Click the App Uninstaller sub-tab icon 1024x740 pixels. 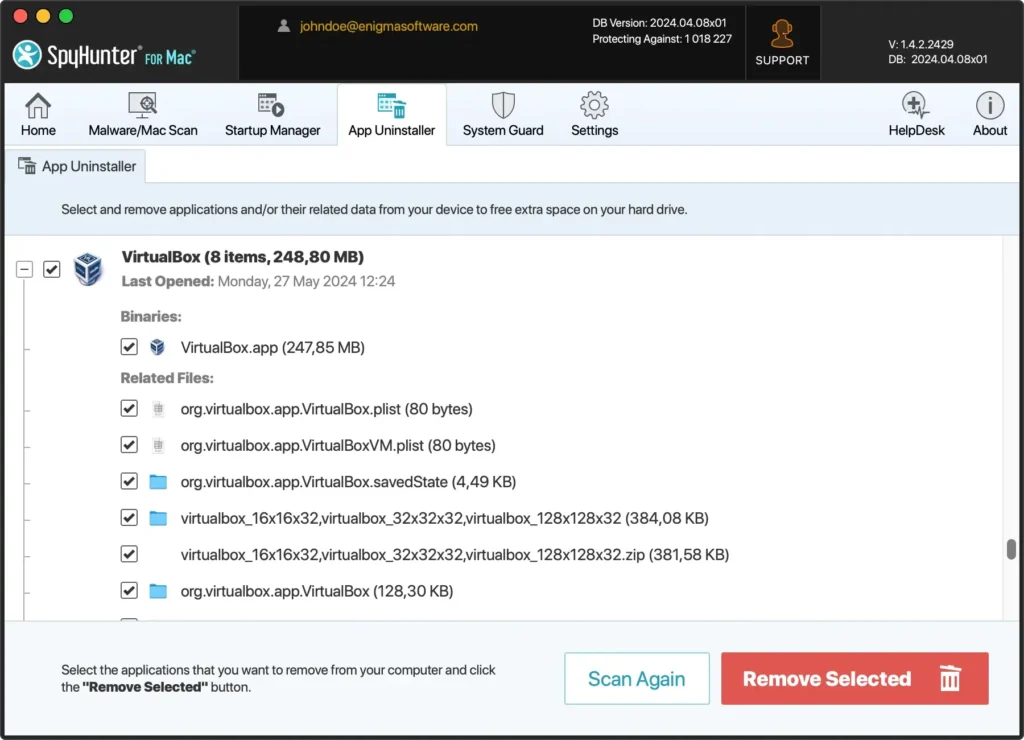(x=27, y=166)
